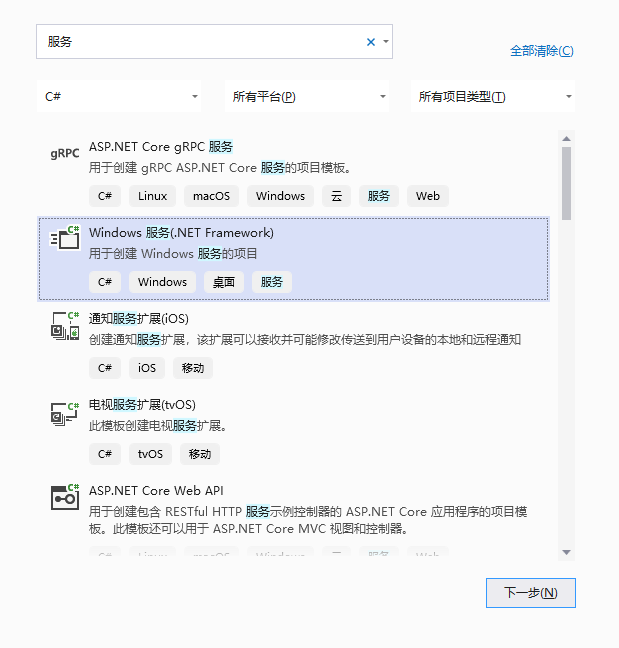The image size is (619, 648).
Task: Click the Windows 服务 template icon
Action: click(65, 238)
